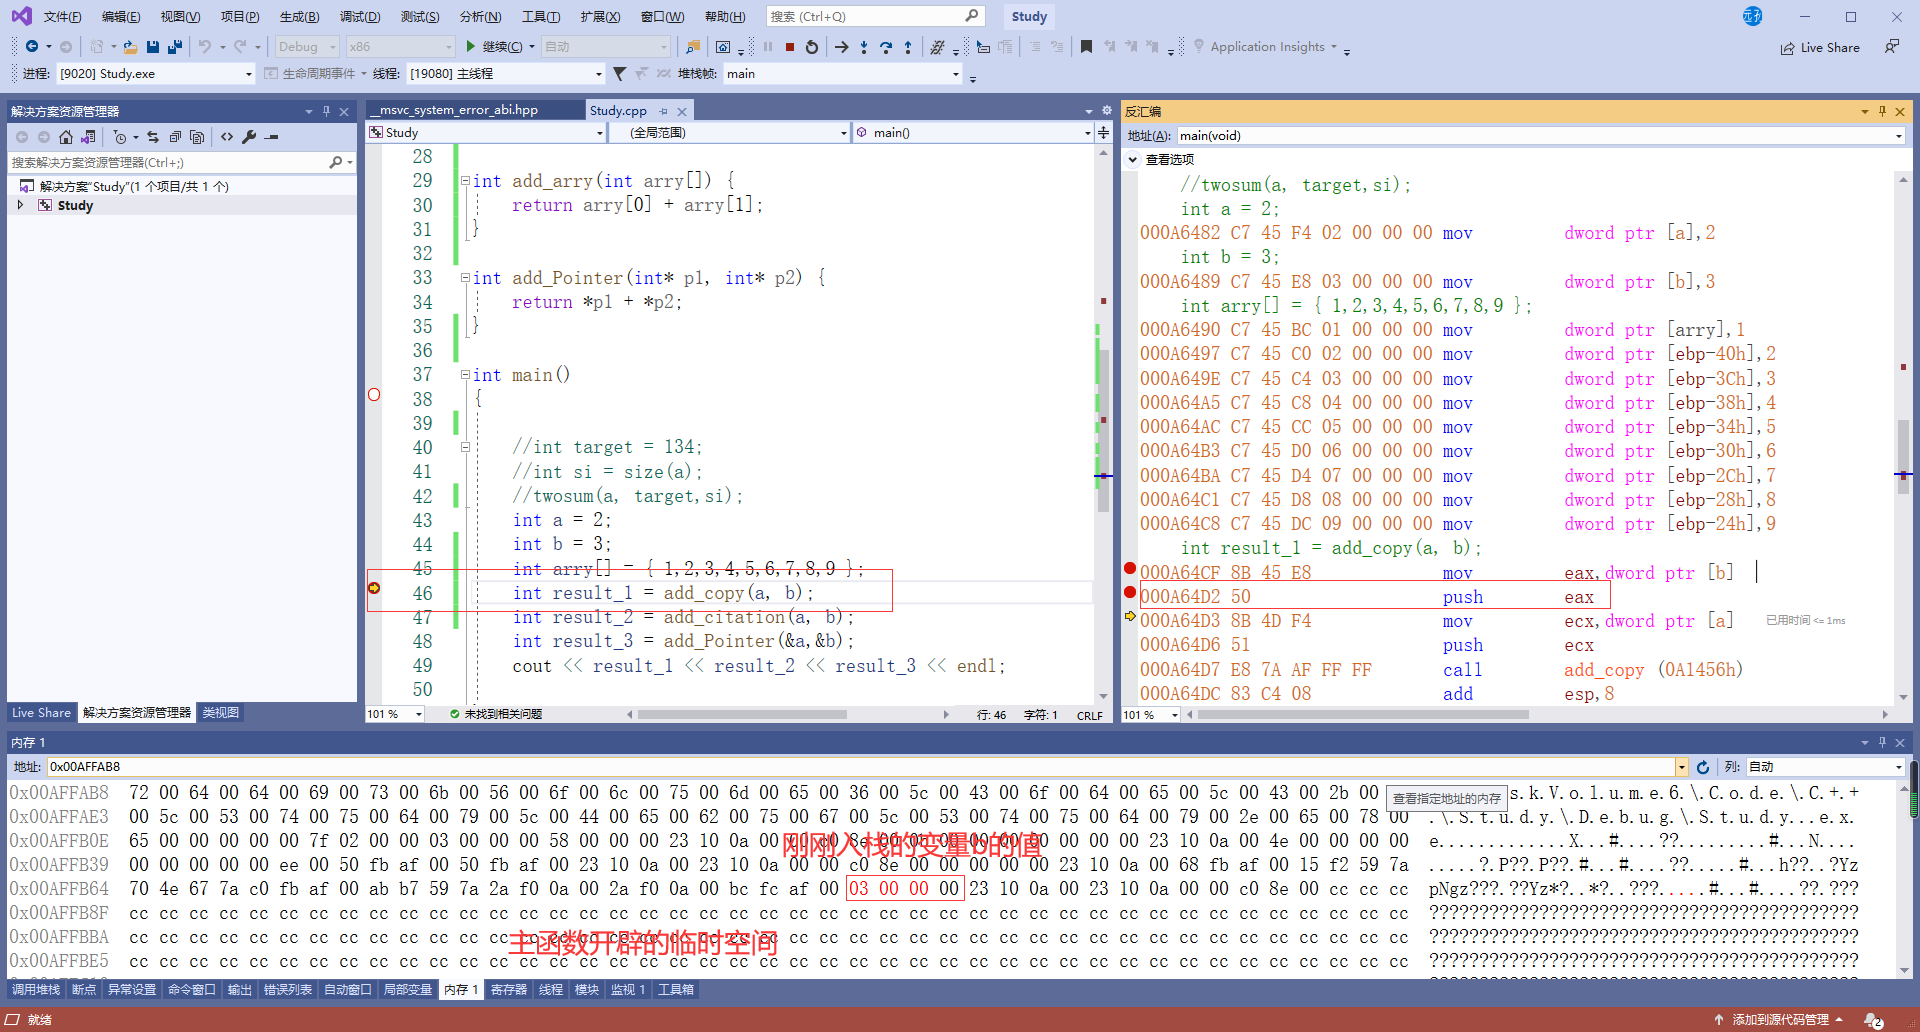This screenshot has width=1920, height=1032.
Task: Click the Step Over icon
Action: [886, 47]
